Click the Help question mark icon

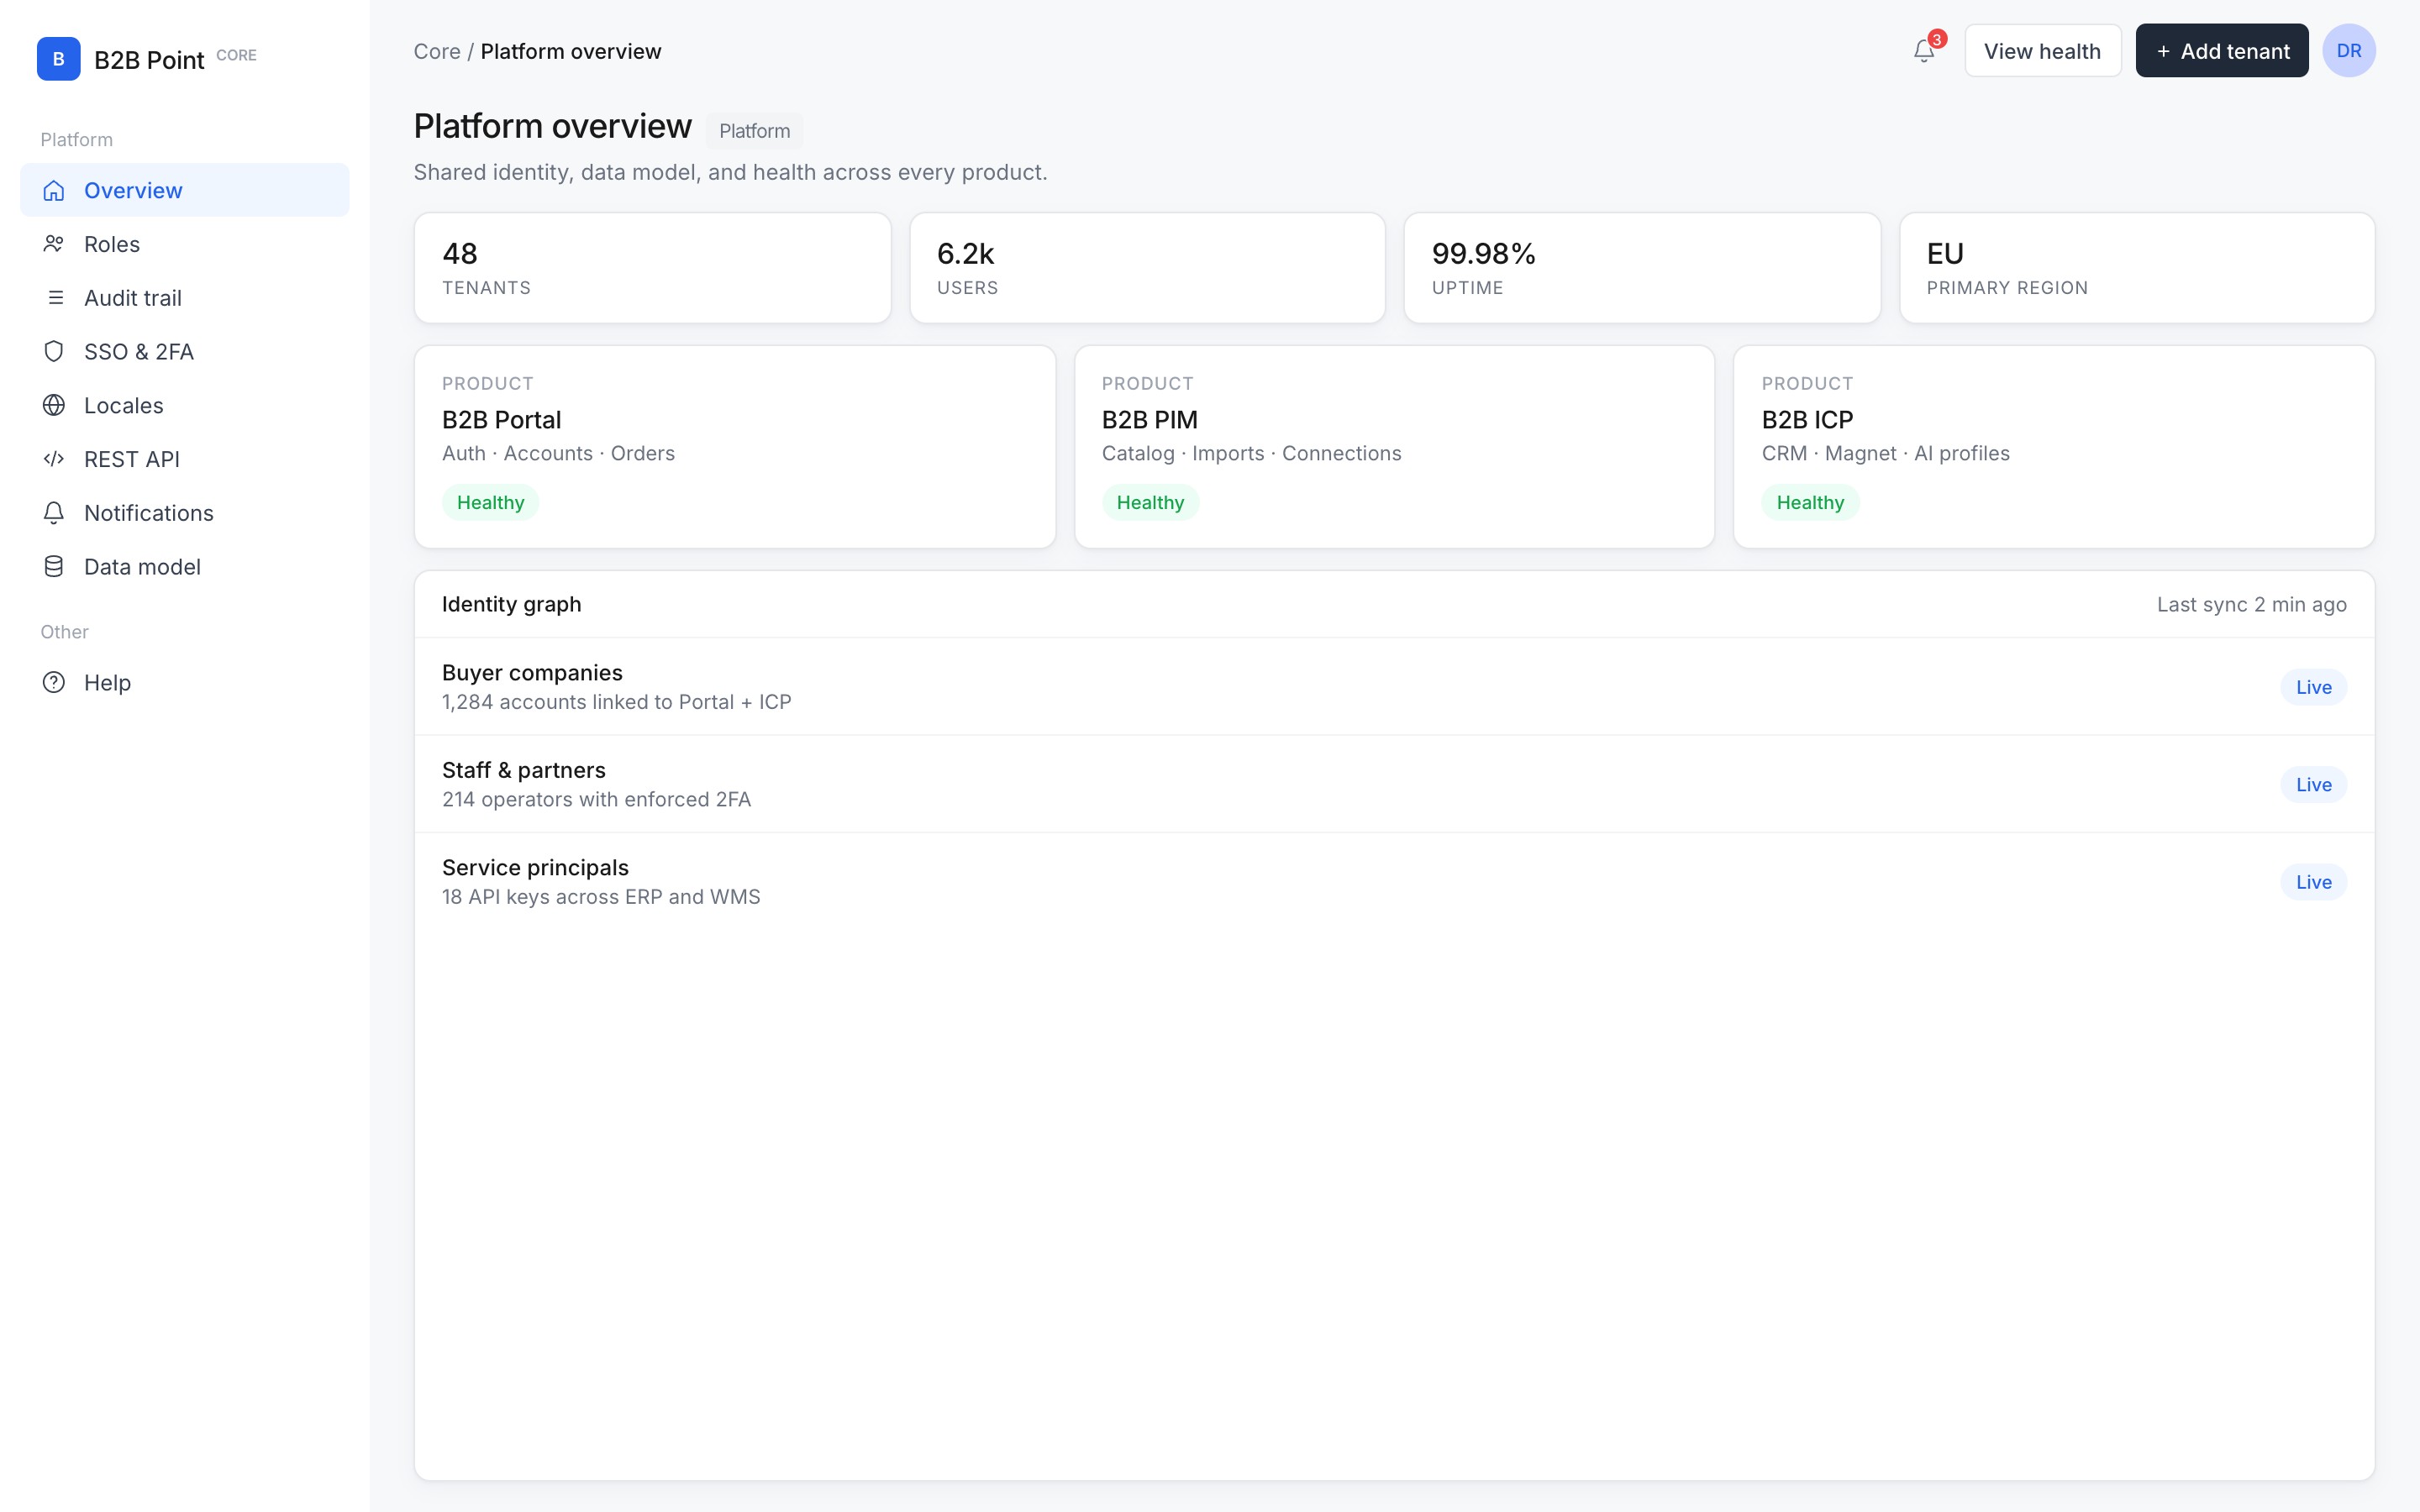[54, 683]
